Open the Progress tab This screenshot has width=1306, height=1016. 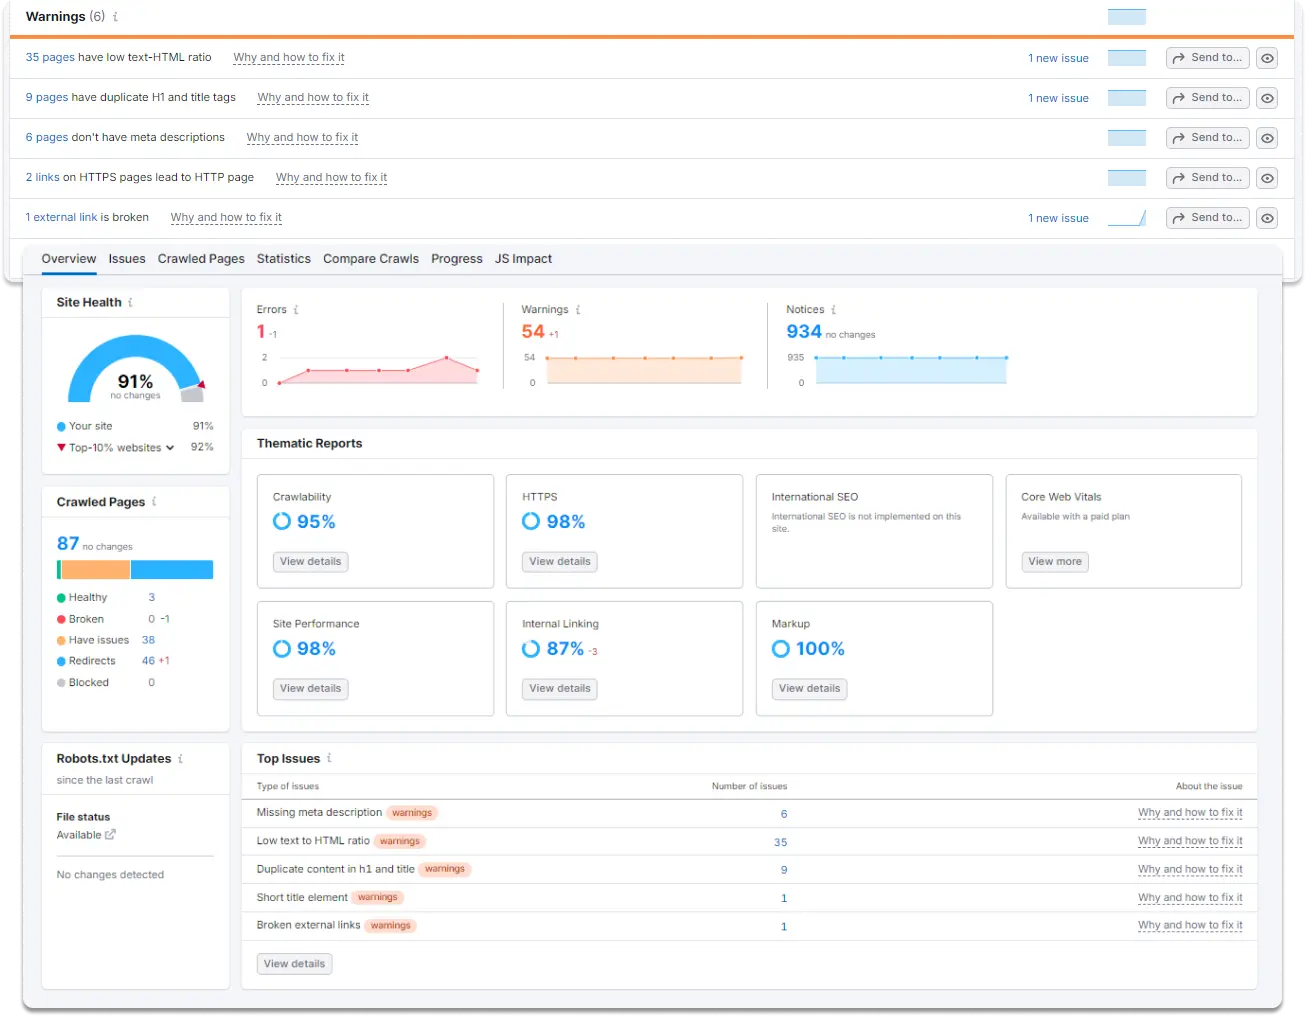click(457, 259)
